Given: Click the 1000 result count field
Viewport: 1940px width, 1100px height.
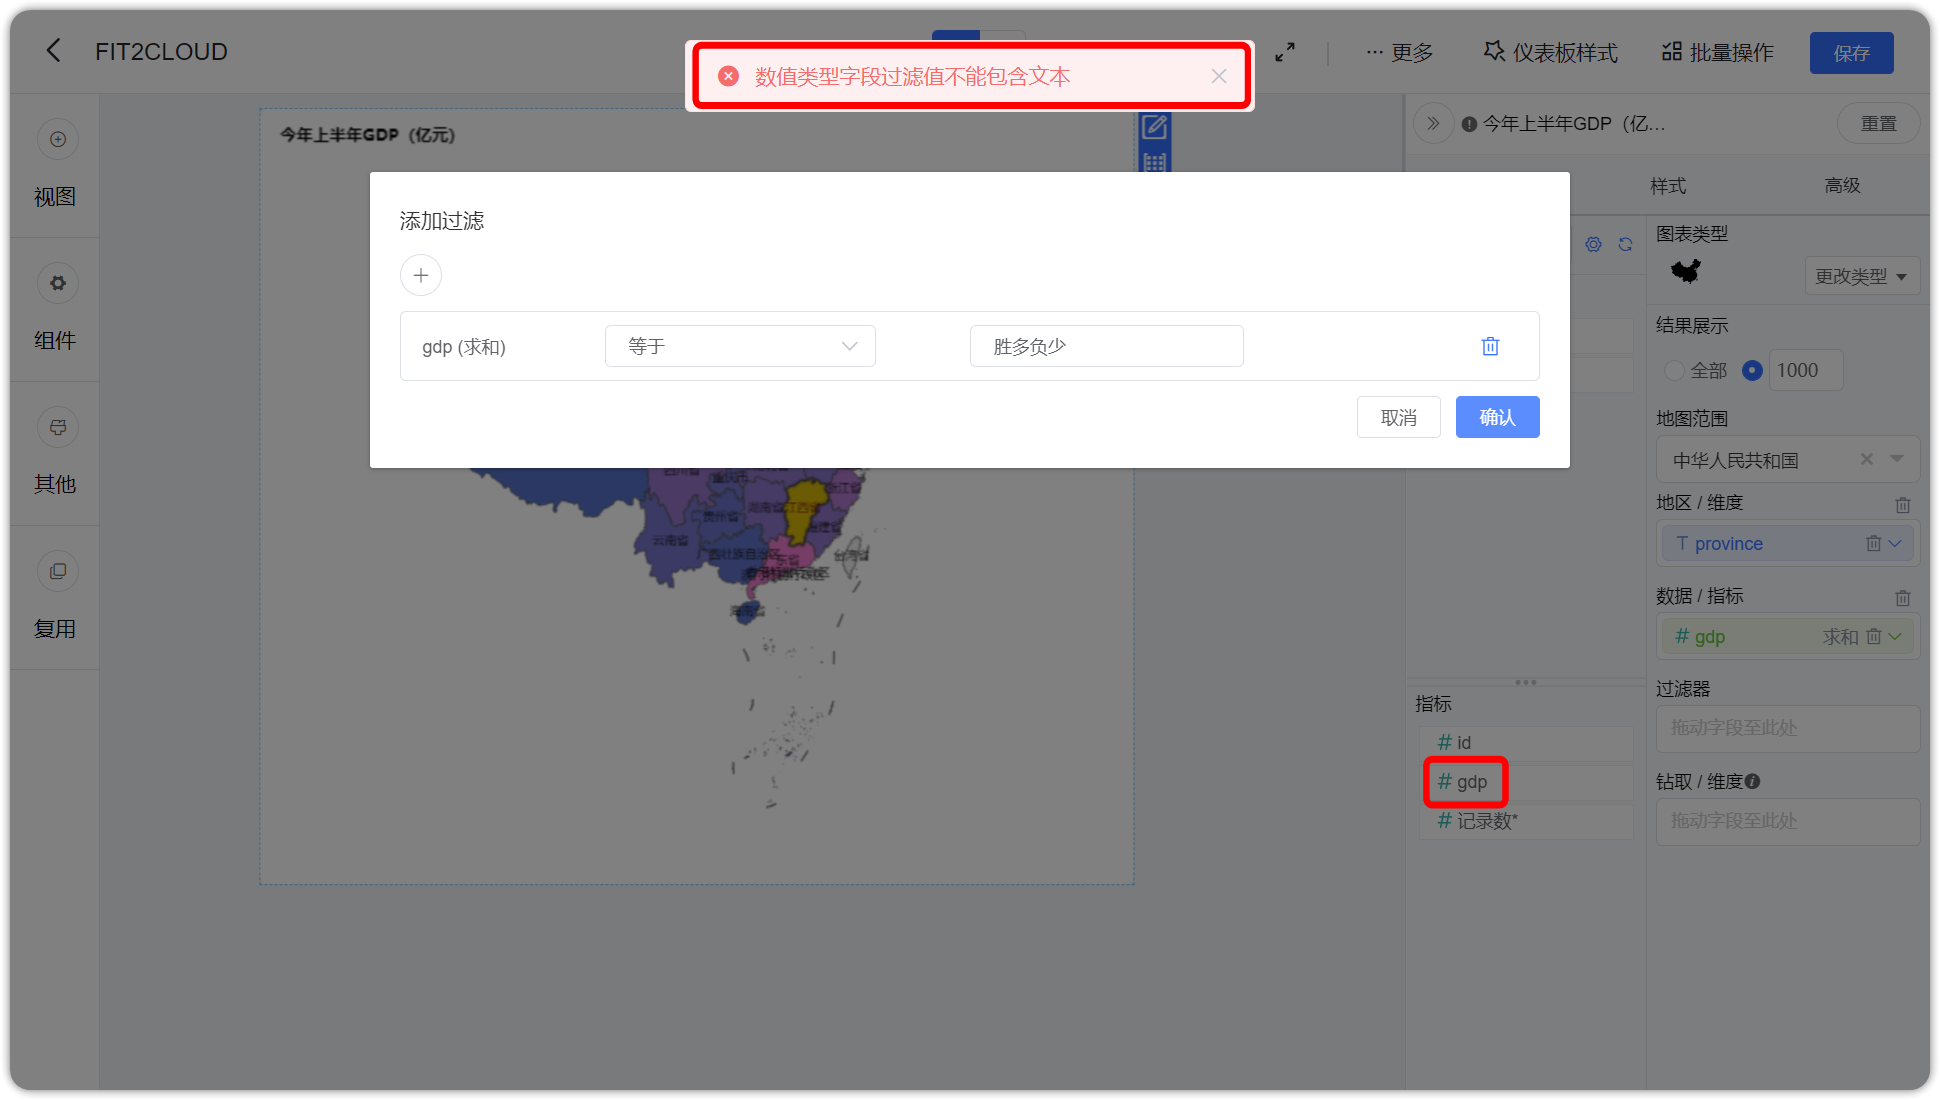Looking at the screenshot, I should click(x=1805, y=370).
